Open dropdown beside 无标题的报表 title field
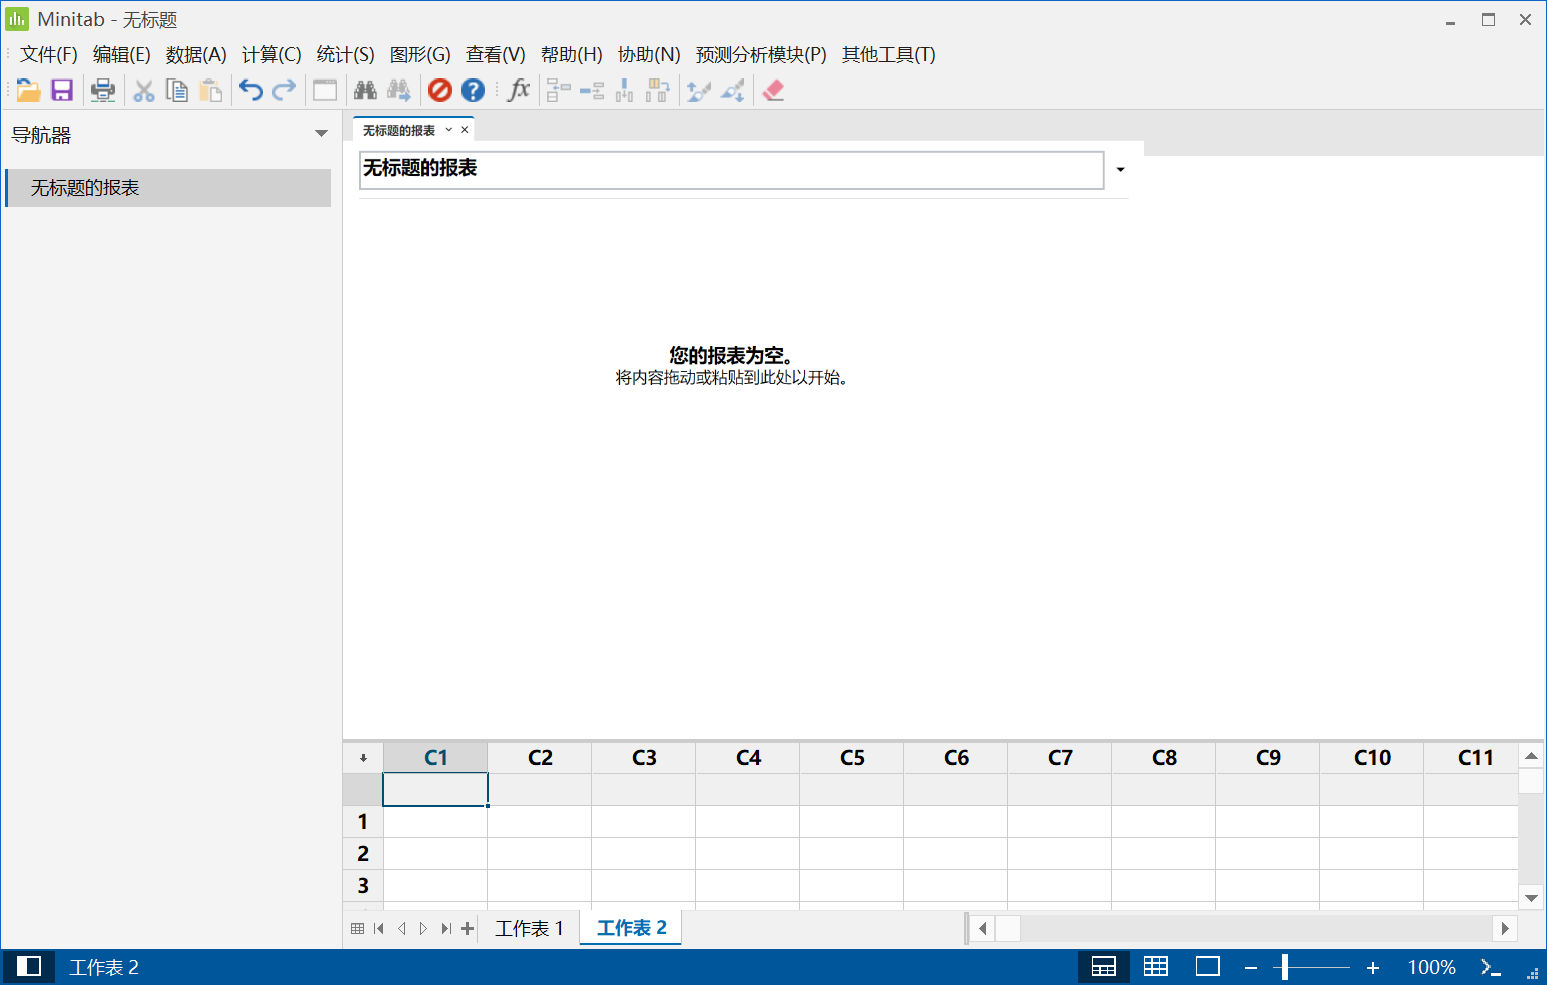The width and height of the screenshot is (1547, 985). pos(1120,170)
